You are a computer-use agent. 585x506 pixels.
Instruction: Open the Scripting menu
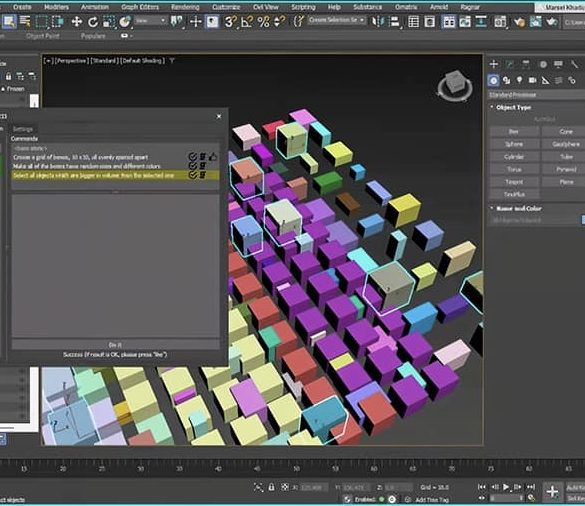coord(303,7)
